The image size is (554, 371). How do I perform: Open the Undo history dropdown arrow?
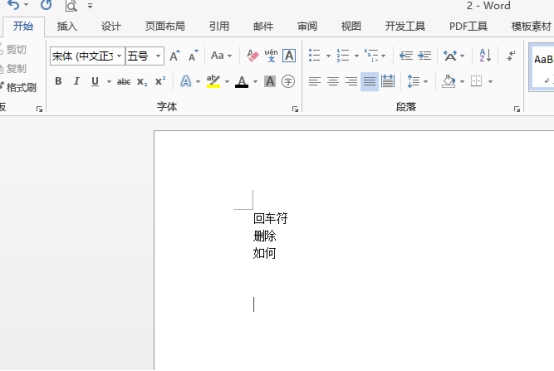[x=26, y=5]
